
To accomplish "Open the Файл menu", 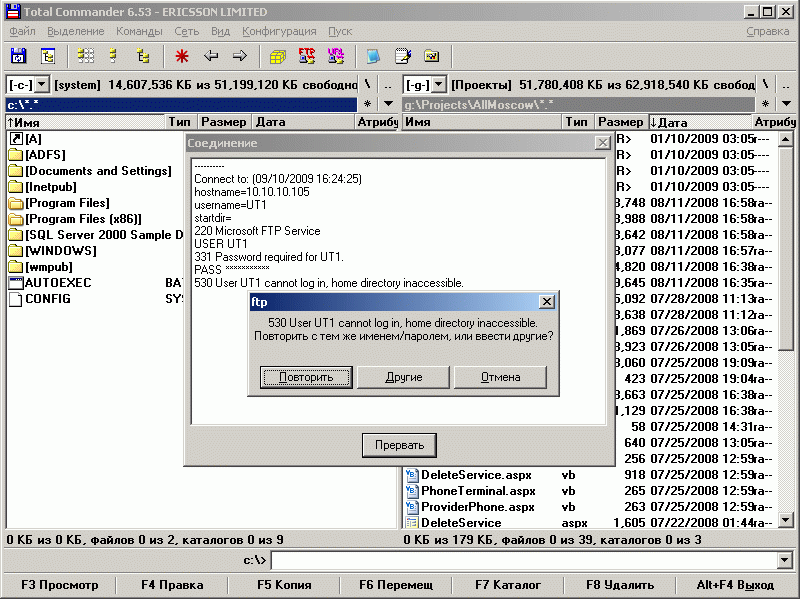I will [22, 31].
